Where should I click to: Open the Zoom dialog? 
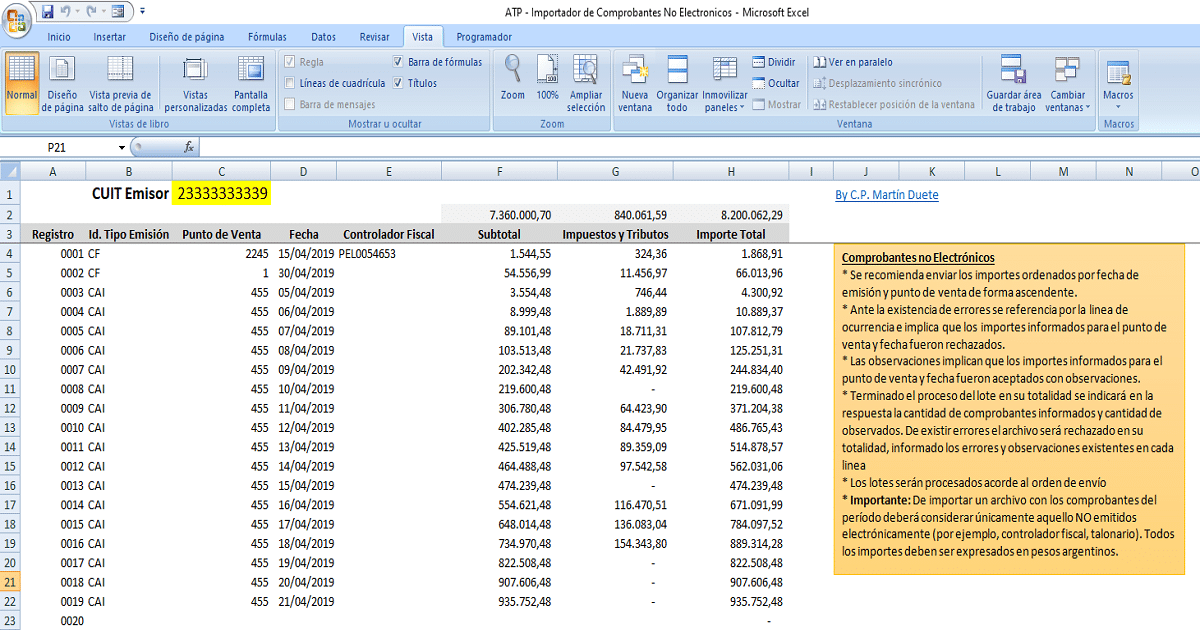(x=513, y=77)
